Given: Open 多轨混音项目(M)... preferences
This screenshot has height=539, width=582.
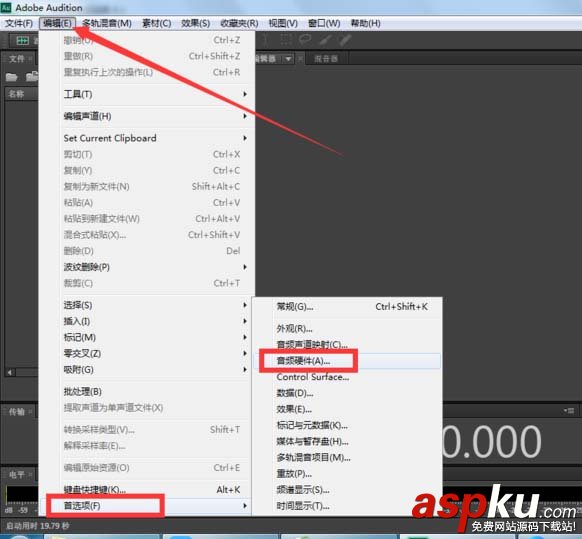Looking at the screenshot, I should (x=347, y=458).
